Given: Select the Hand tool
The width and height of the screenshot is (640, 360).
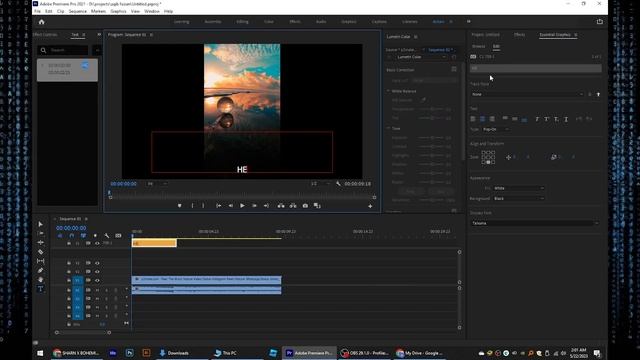Looking at the screenshot, I should coord(40,280).
